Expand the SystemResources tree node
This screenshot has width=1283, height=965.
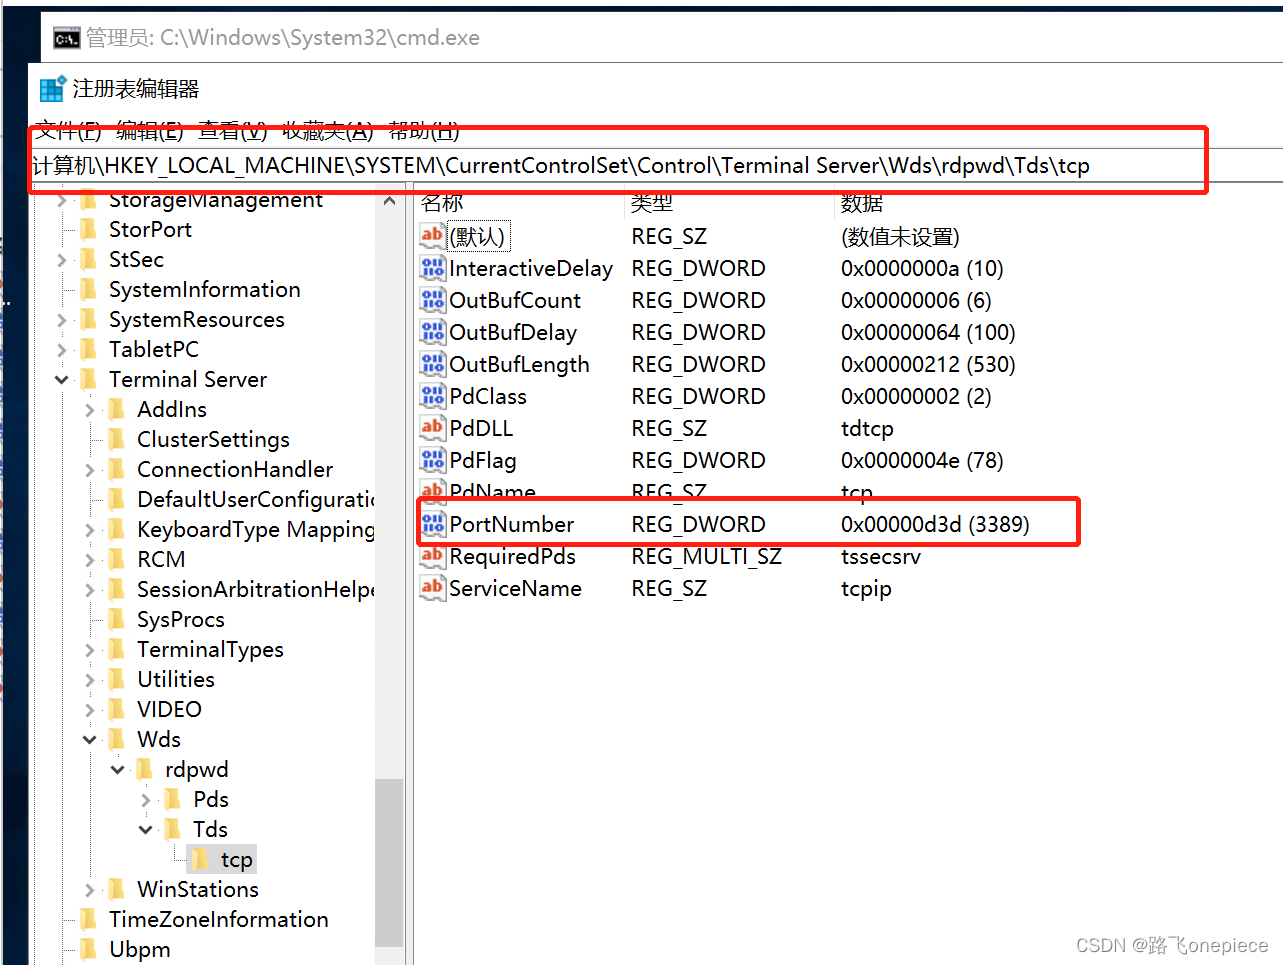coord(62,320)
